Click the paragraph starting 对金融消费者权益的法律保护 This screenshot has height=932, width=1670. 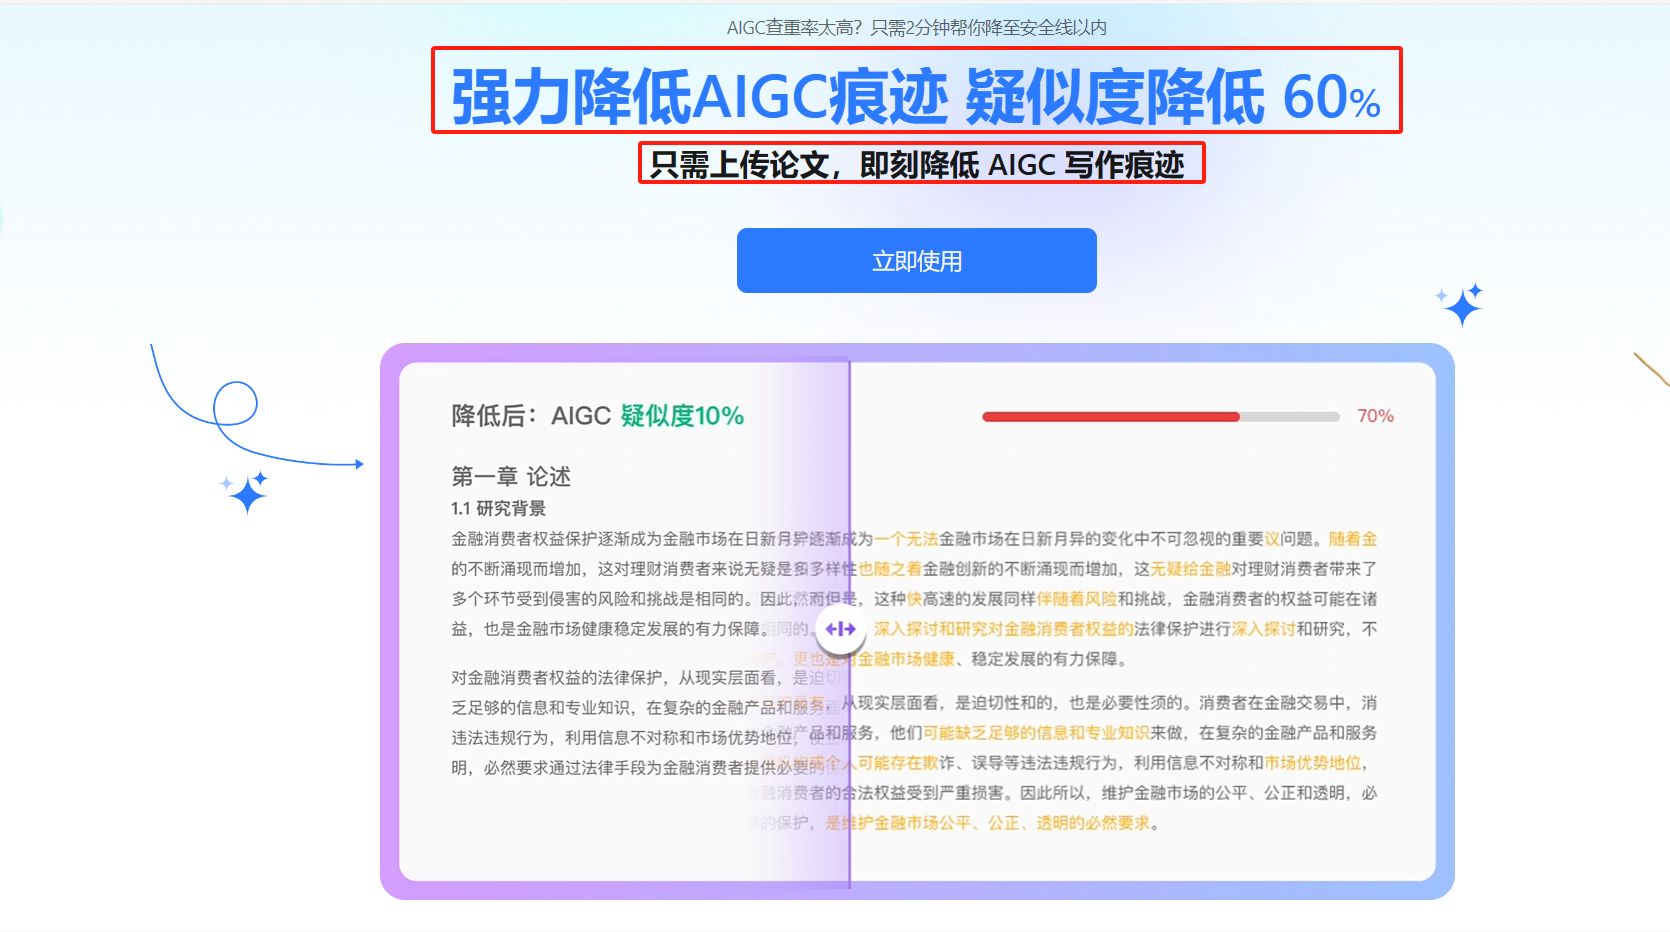tap(648, 722)
